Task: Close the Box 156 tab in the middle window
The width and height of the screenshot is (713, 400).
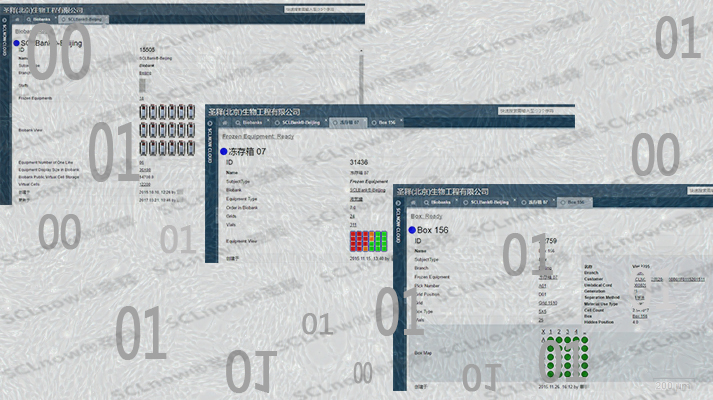Action: click(x=401, y=121)
